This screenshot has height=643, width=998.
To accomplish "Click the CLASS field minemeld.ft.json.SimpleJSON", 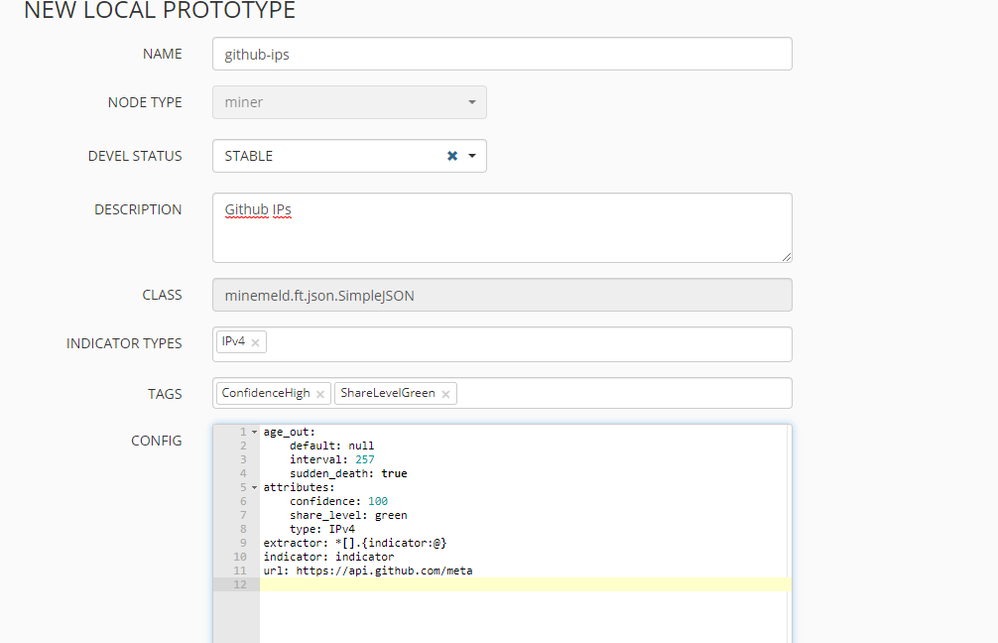I will 502,295.
